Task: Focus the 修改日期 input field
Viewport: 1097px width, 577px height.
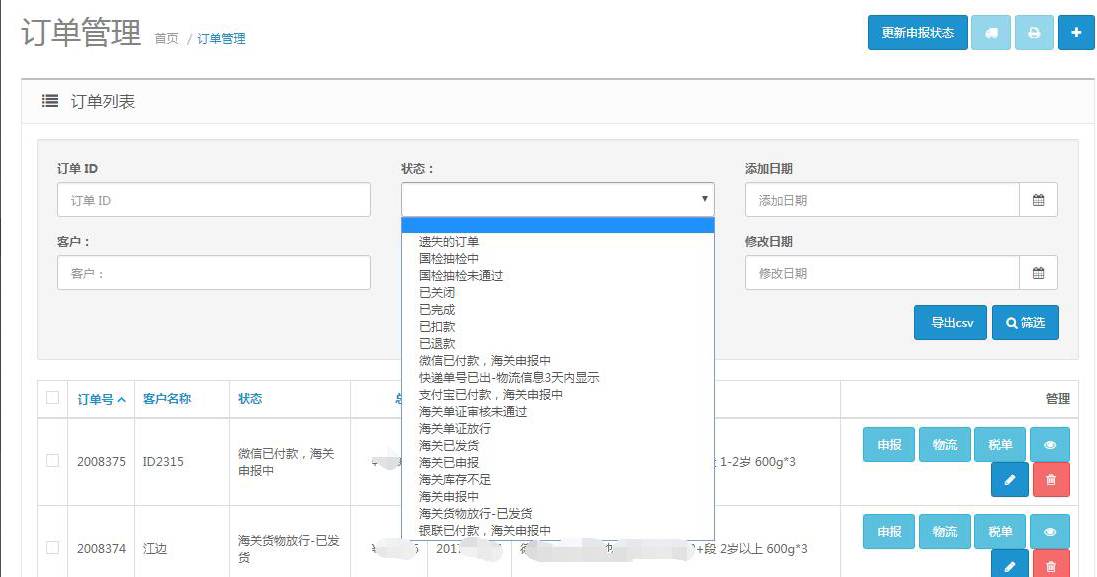Action: [882, 273]
